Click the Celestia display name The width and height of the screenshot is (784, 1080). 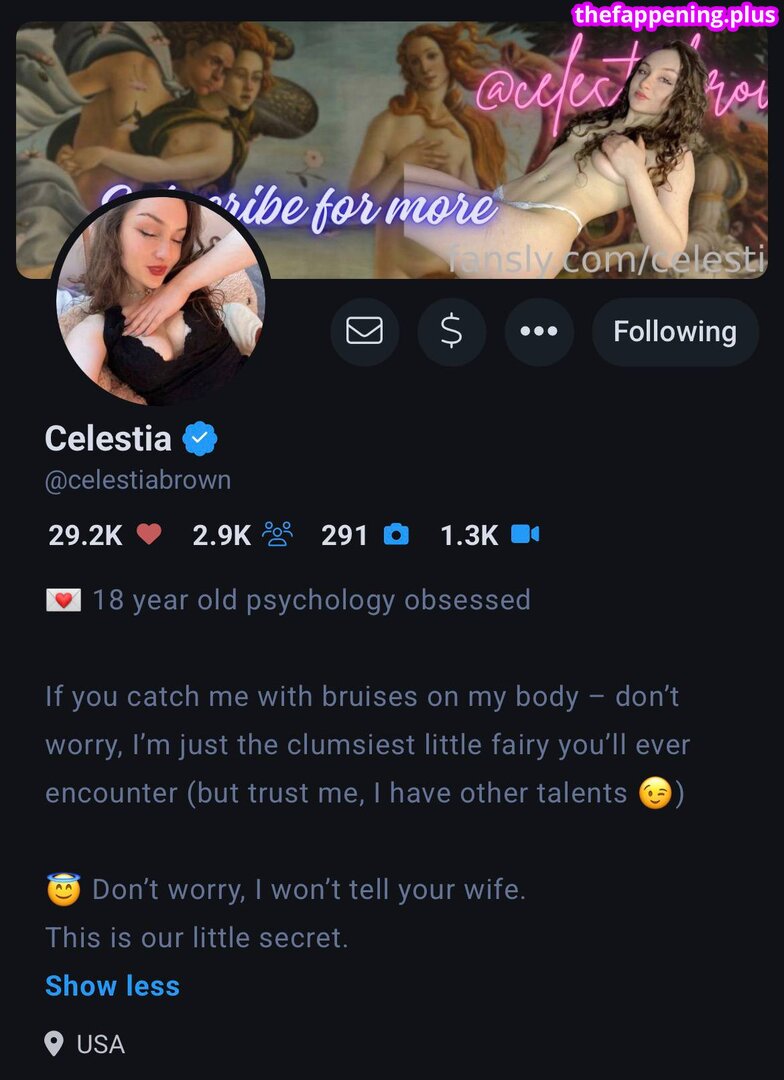[108, 438]
